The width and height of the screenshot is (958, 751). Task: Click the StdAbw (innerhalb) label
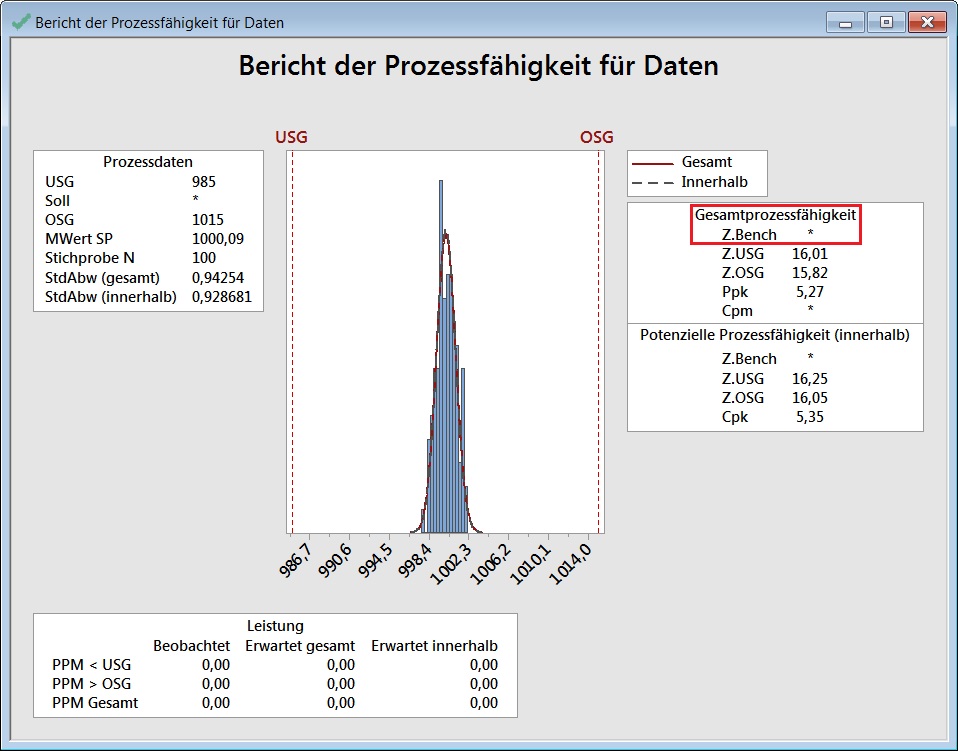(111, 296)
